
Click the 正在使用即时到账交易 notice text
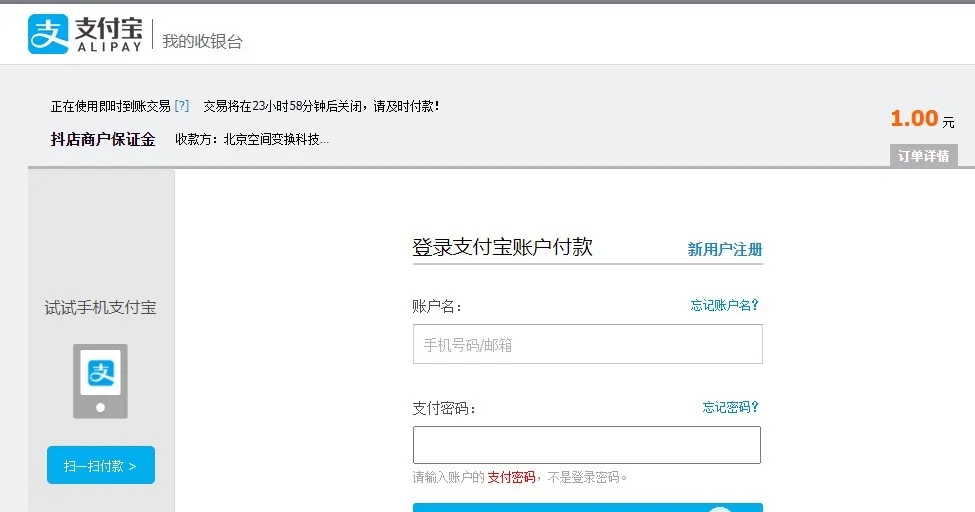[111, 106]
